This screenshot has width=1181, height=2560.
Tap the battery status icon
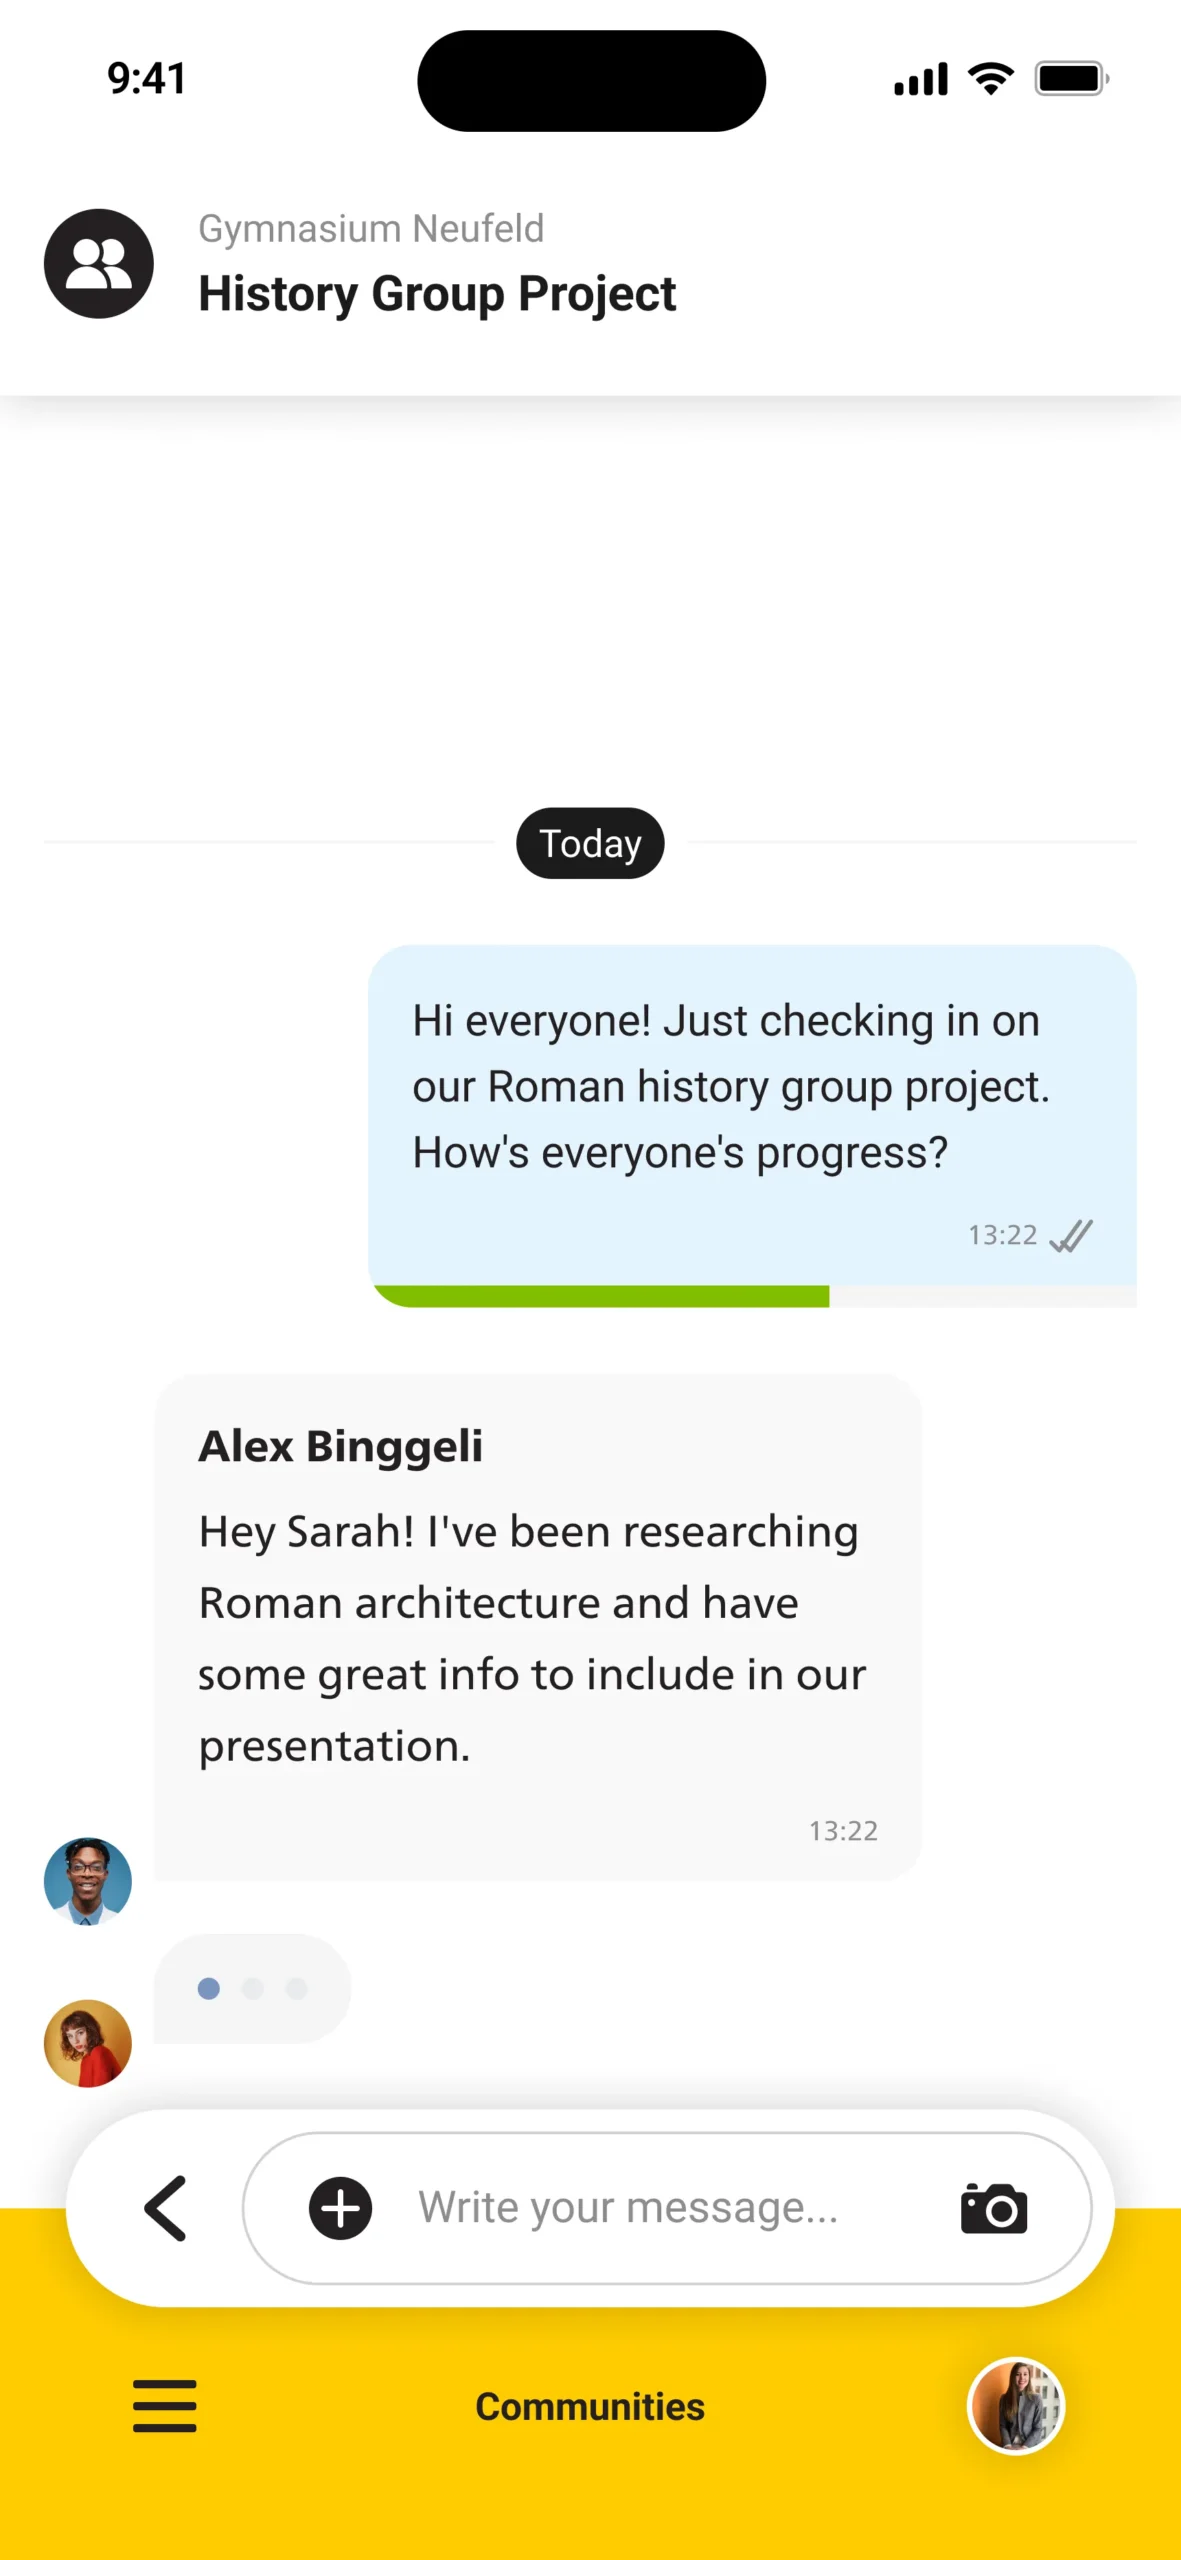coord(1071,79)
